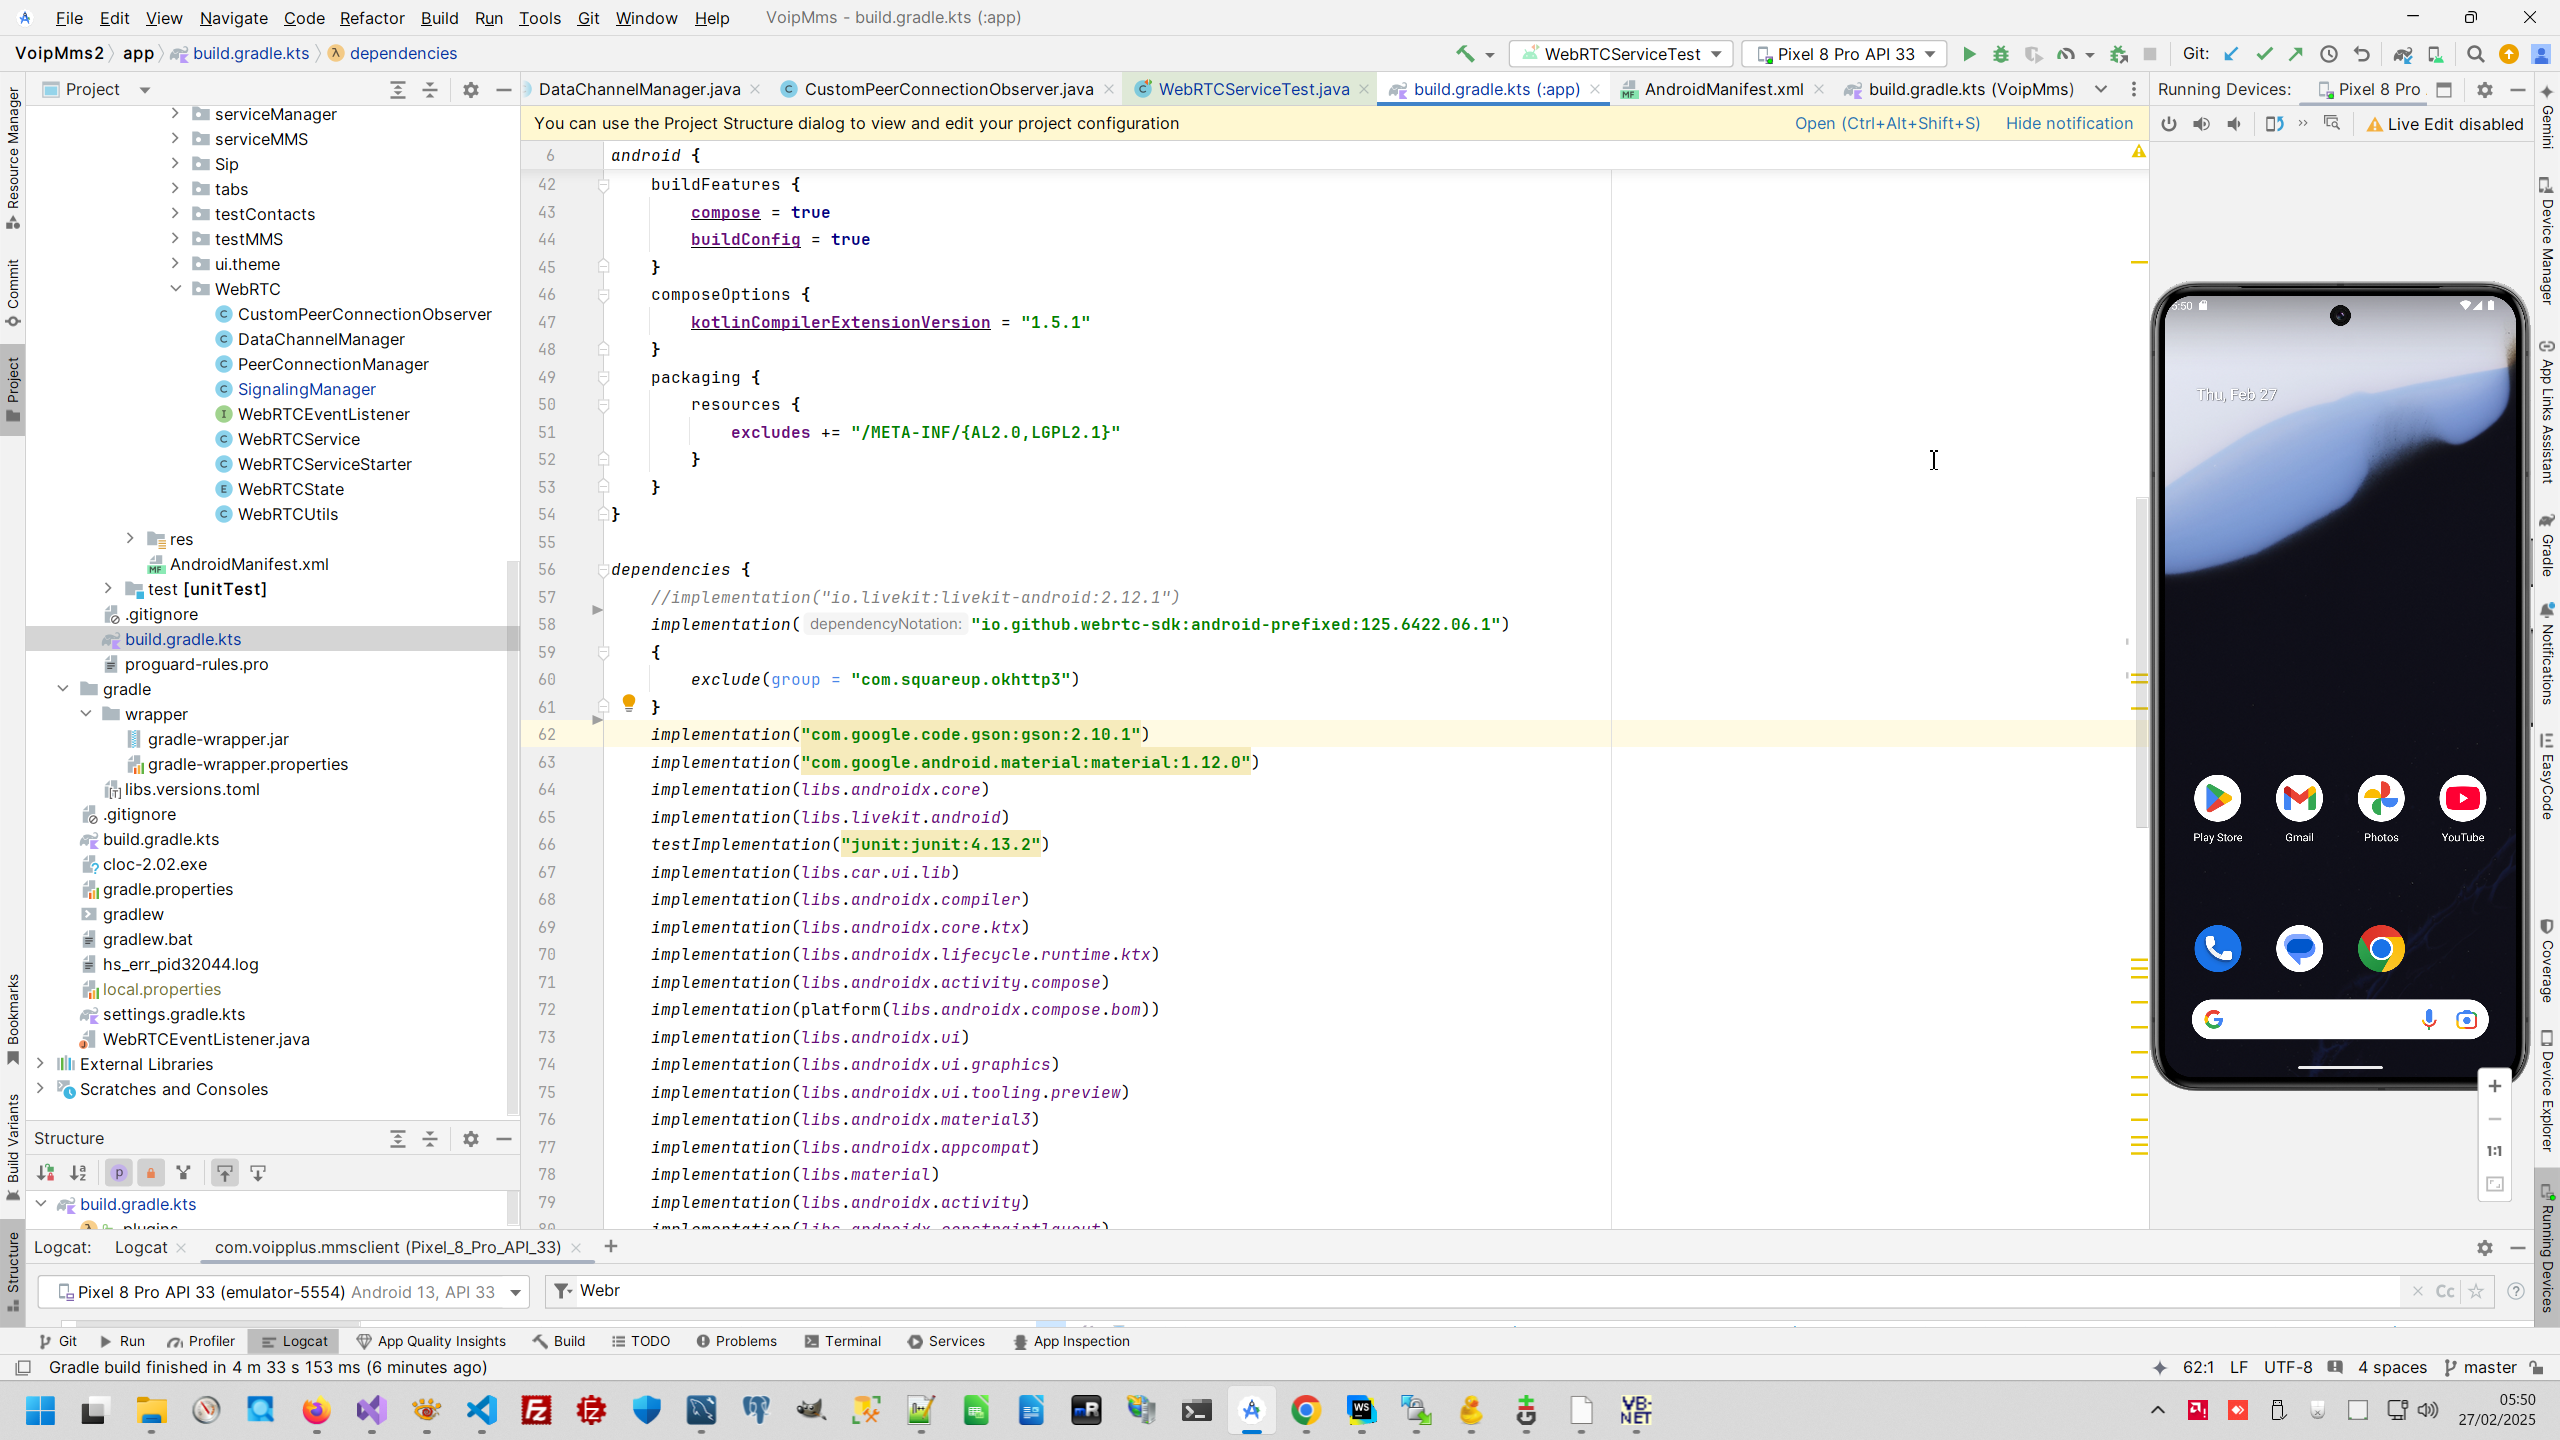This screenshot has height=1440, width=2560.
Task: Toggle Autoscroll from Source in Structure panel
Action: coord(258,1173)
